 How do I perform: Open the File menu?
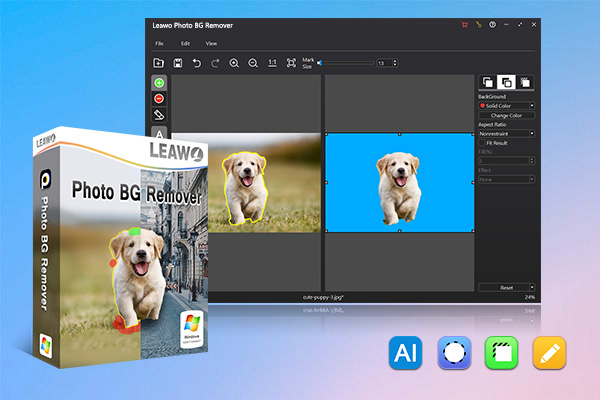coord(160,44)
